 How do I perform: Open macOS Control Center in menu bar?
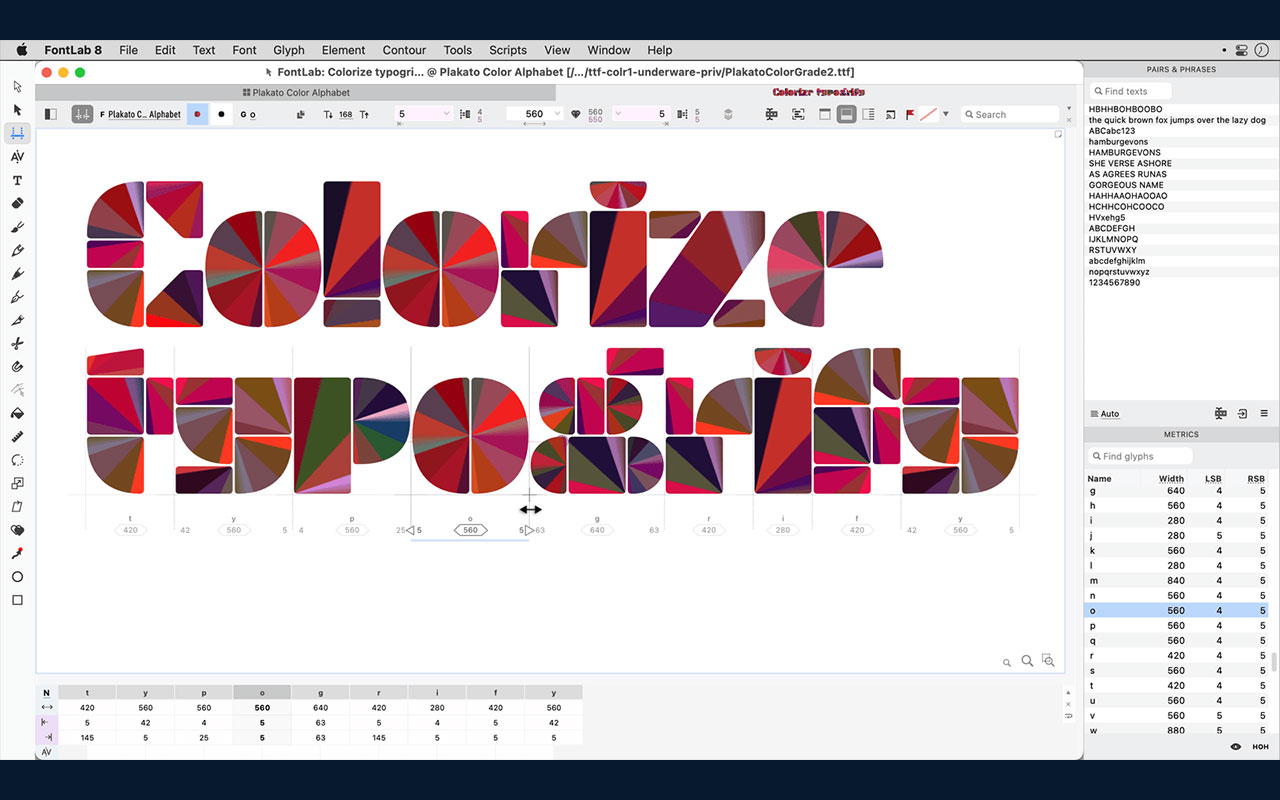(1241, 50)
